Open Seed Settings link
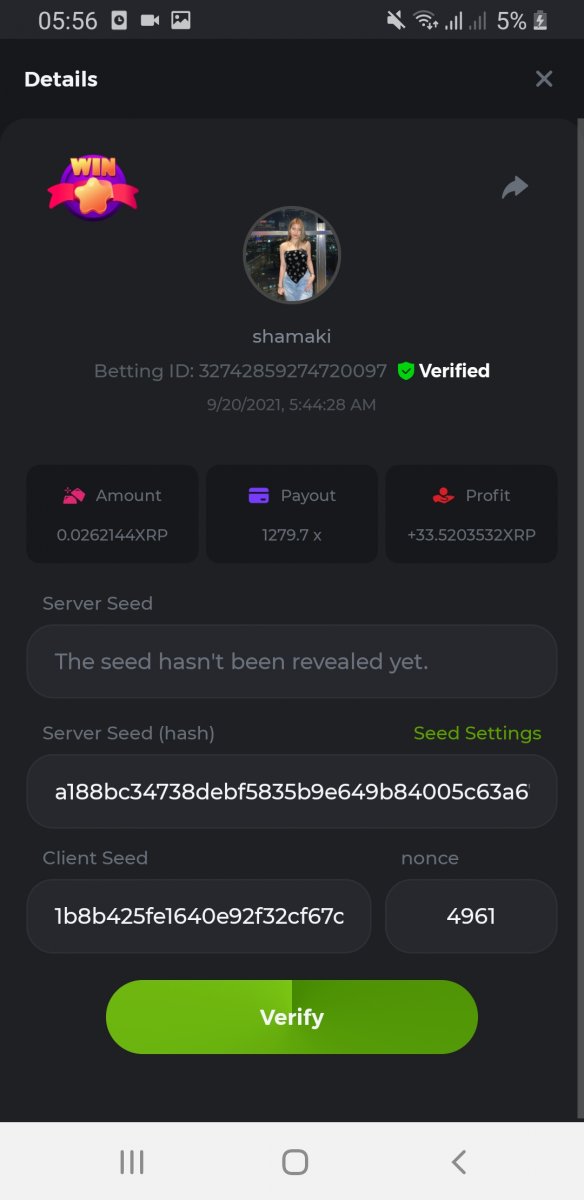 pyautogui.click(x=477, y=733)
